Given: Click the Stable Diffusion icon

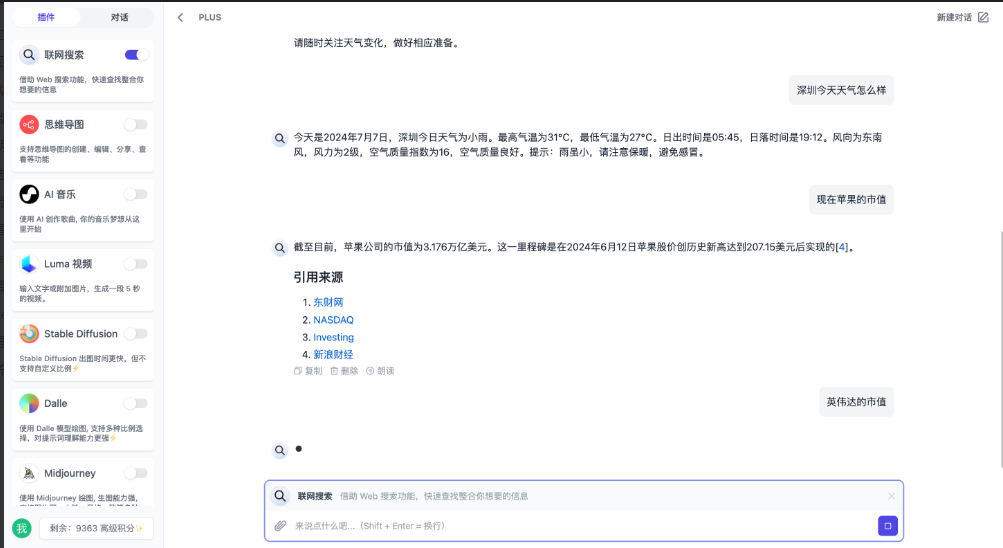Looking at the screenshot, I should tap(29, 334).
